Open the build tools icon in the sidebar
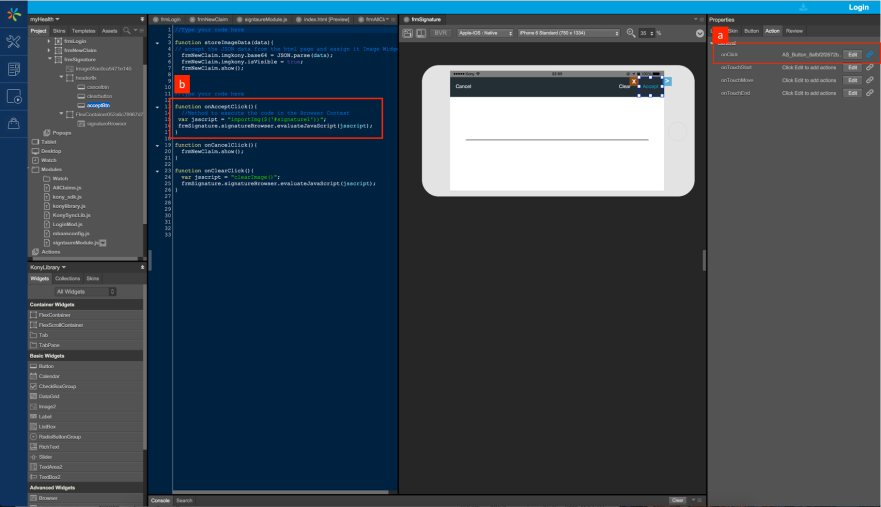This screenshot has height=507, width=881. tap(13, 42)
